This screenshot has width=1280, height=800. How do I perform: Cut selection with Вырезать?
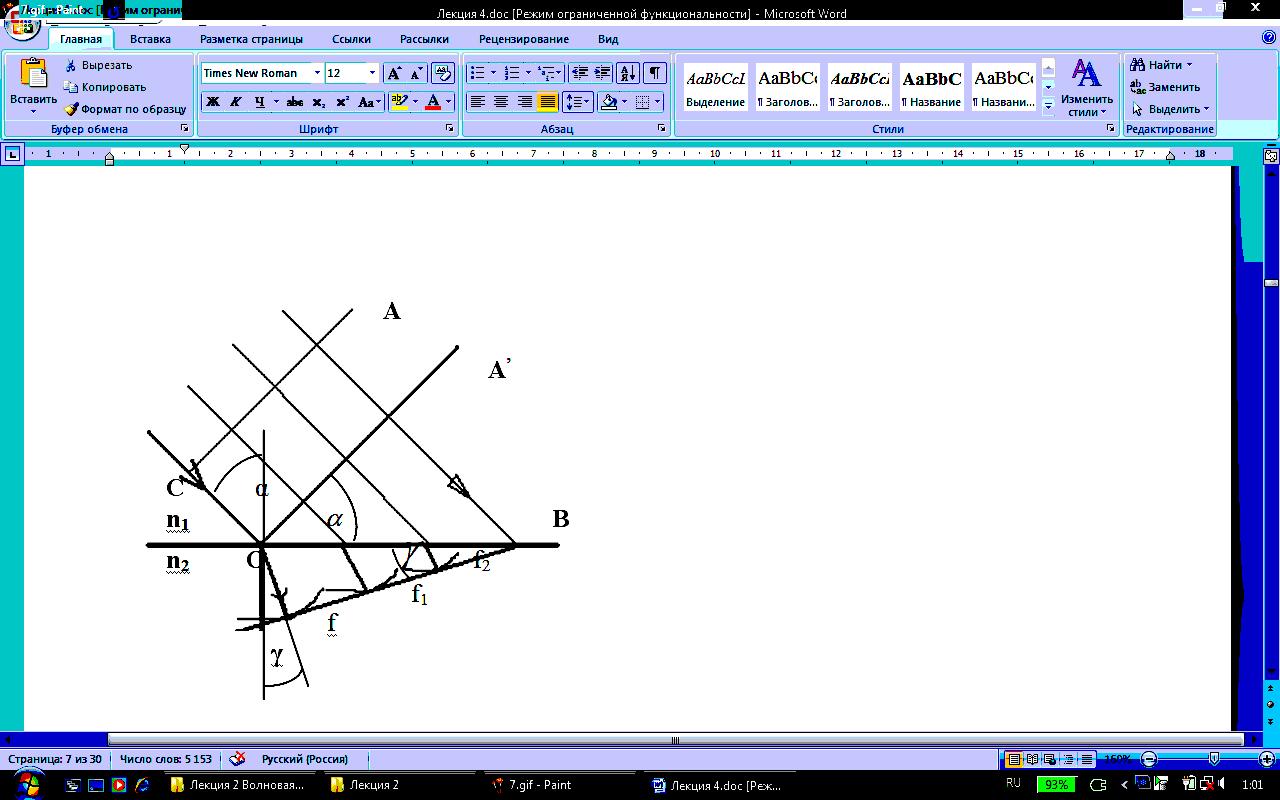97,65
